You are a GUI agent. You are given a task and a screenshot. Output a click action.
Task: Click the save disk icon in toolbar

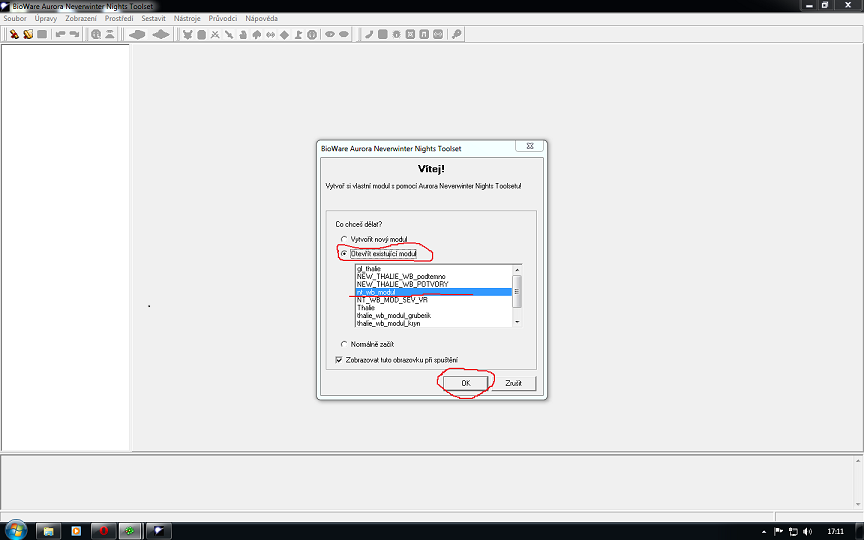(42, 34)
